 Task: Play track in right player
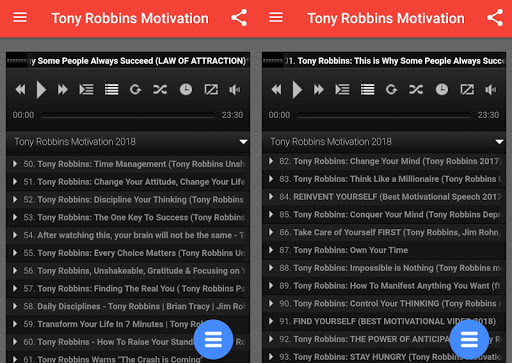[297, 89]
